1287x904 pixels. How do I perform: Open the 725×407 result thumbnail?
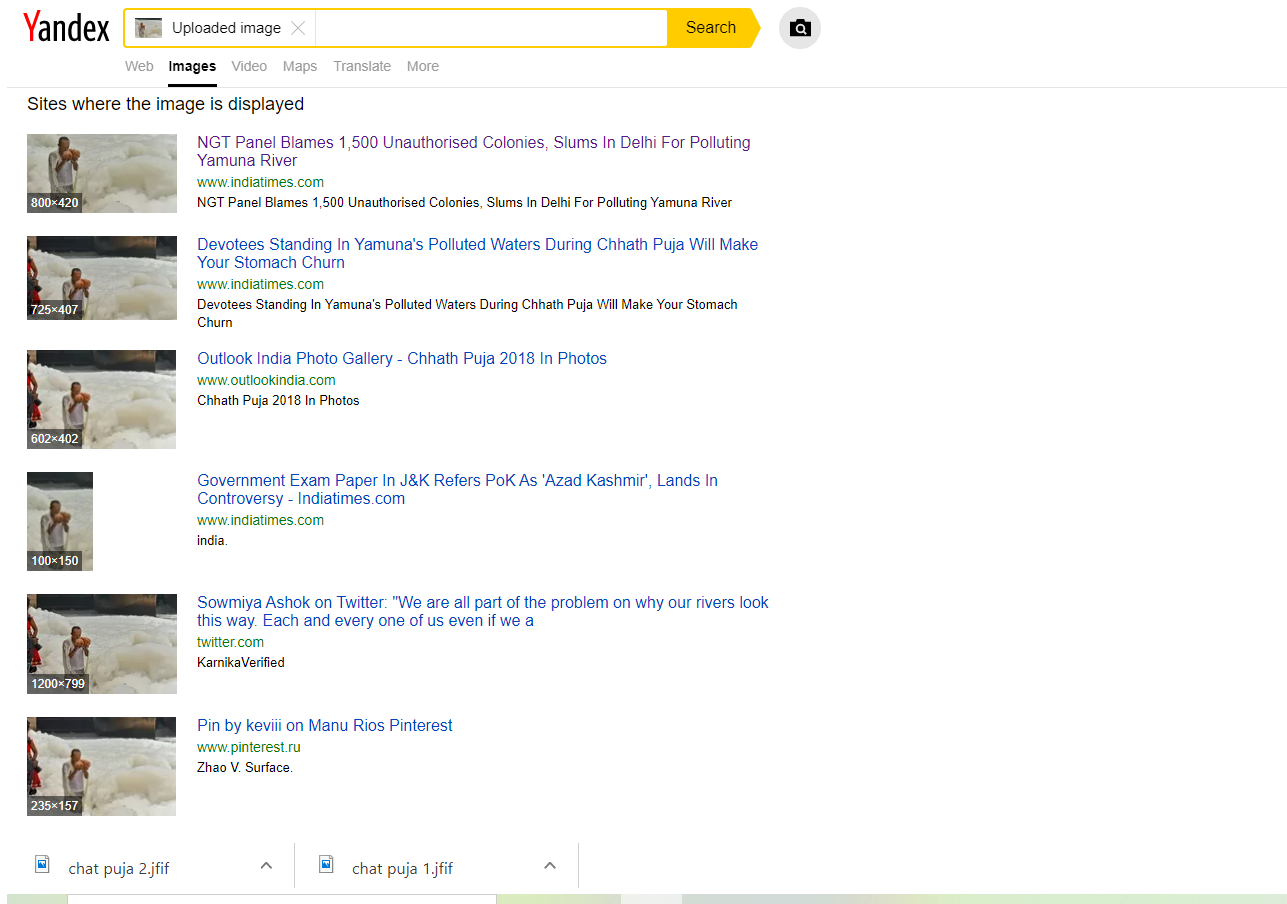point(102,278)
